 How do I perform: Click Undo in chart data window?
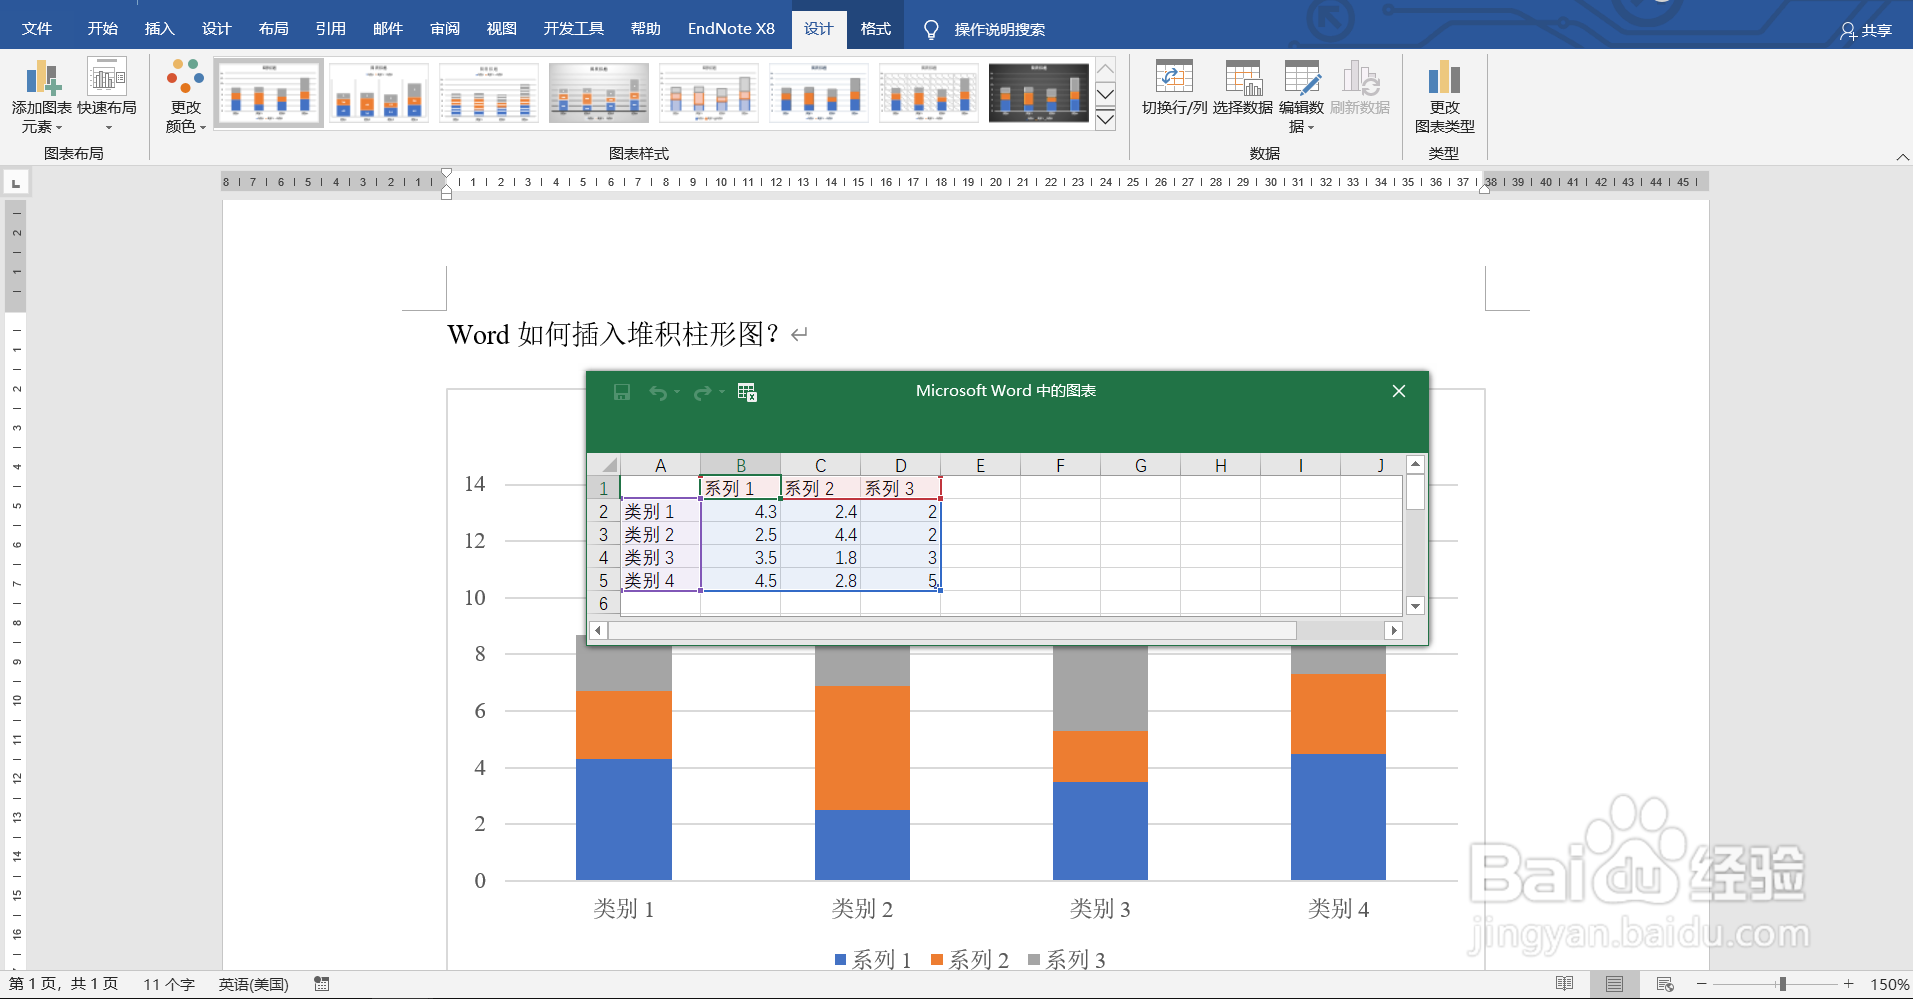pyautogui.click(x=657, y=392)
